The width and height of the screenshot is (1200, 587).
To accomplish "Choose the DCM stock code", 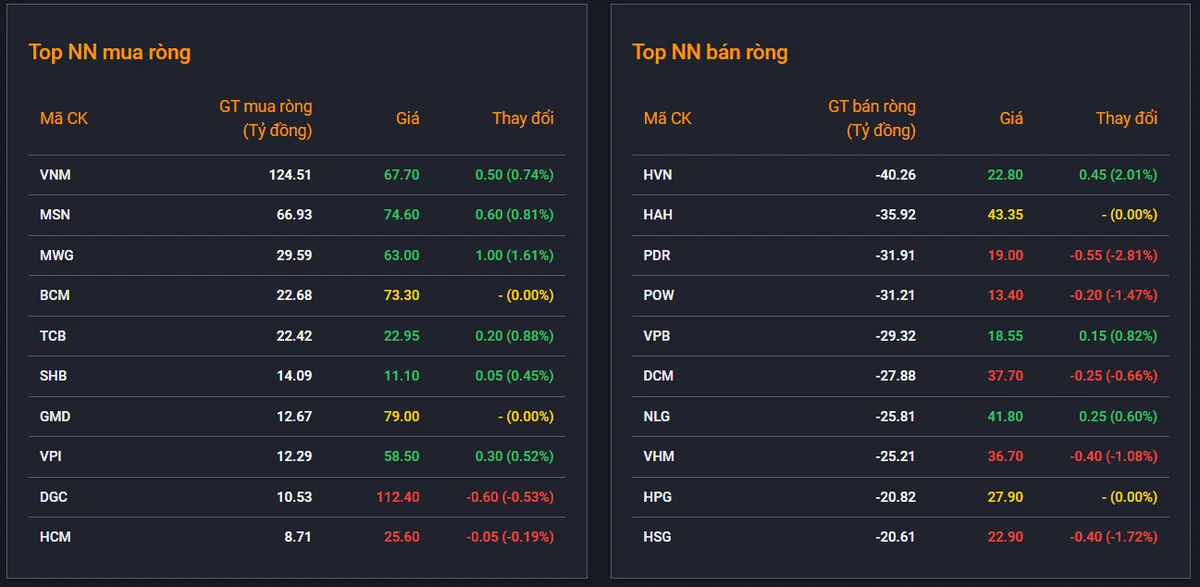I will (x=659, y=376).
